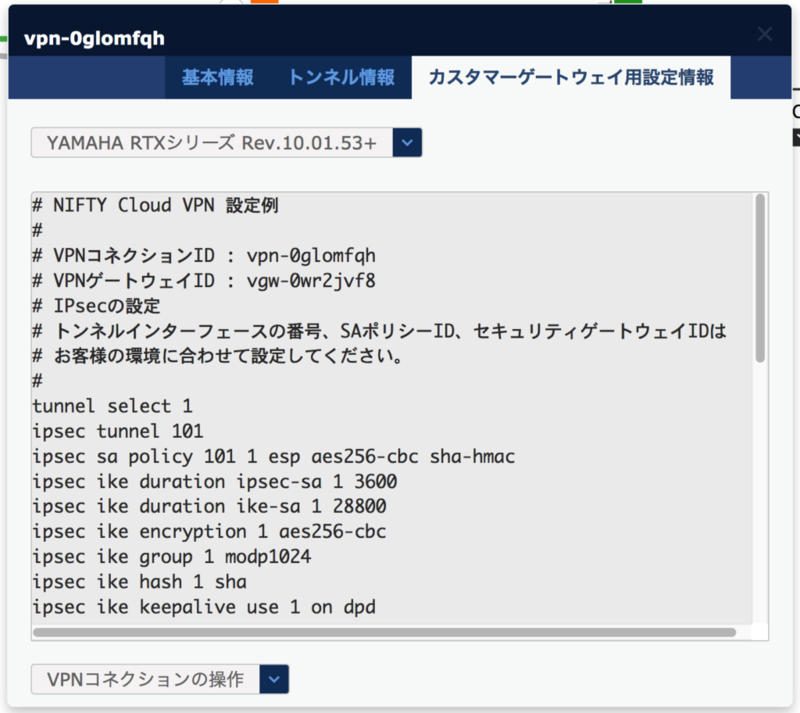Image resolution: width=800 pixels, height=713 pixels.
Task: Click the VPNゲートウェイID vgw-0wr2jvf8 line
Action: pos(180,280)
